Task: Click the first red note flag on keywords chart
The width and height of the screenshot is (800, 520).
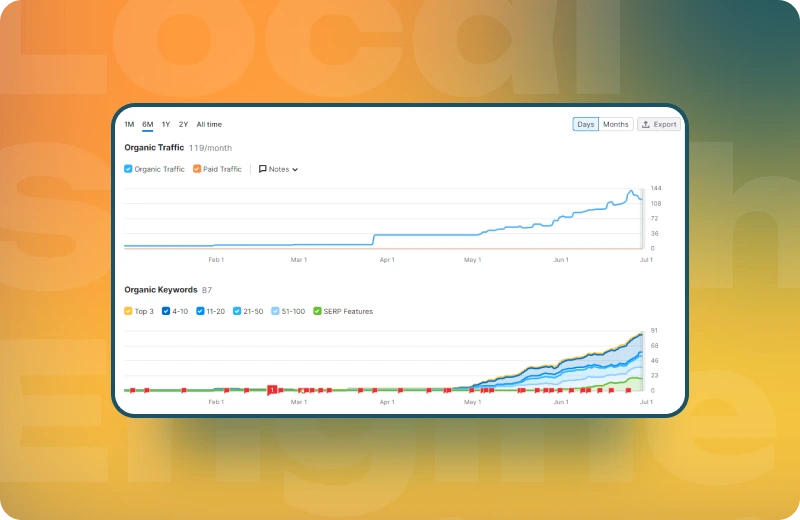Action: [133, 390]
